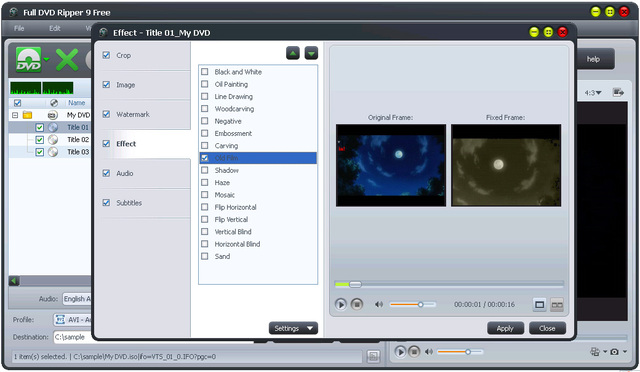
Task: Click the status bar log icon
Action: coord(373,356)
